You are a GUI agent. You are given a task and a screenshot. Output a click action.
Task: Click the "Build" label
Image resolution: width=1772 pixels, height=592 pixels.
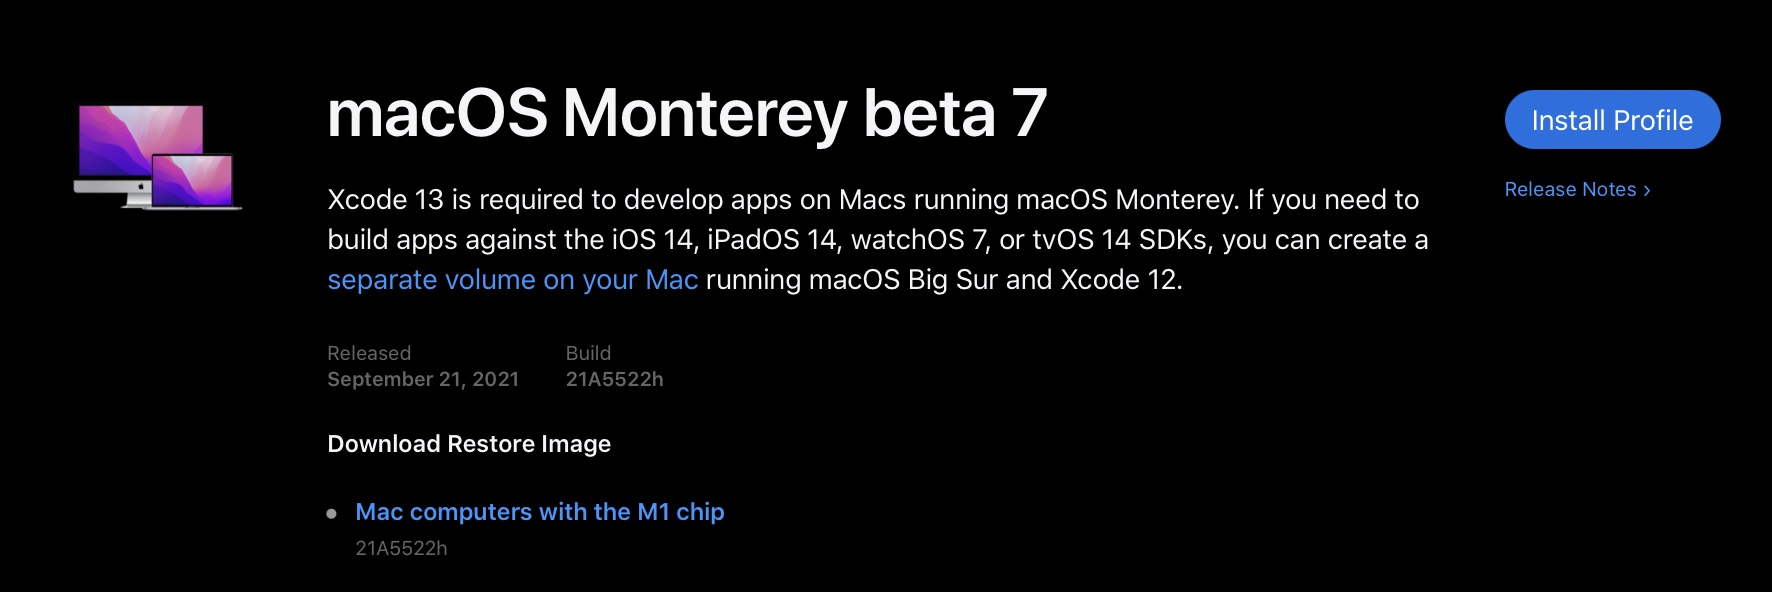point(588,353)
